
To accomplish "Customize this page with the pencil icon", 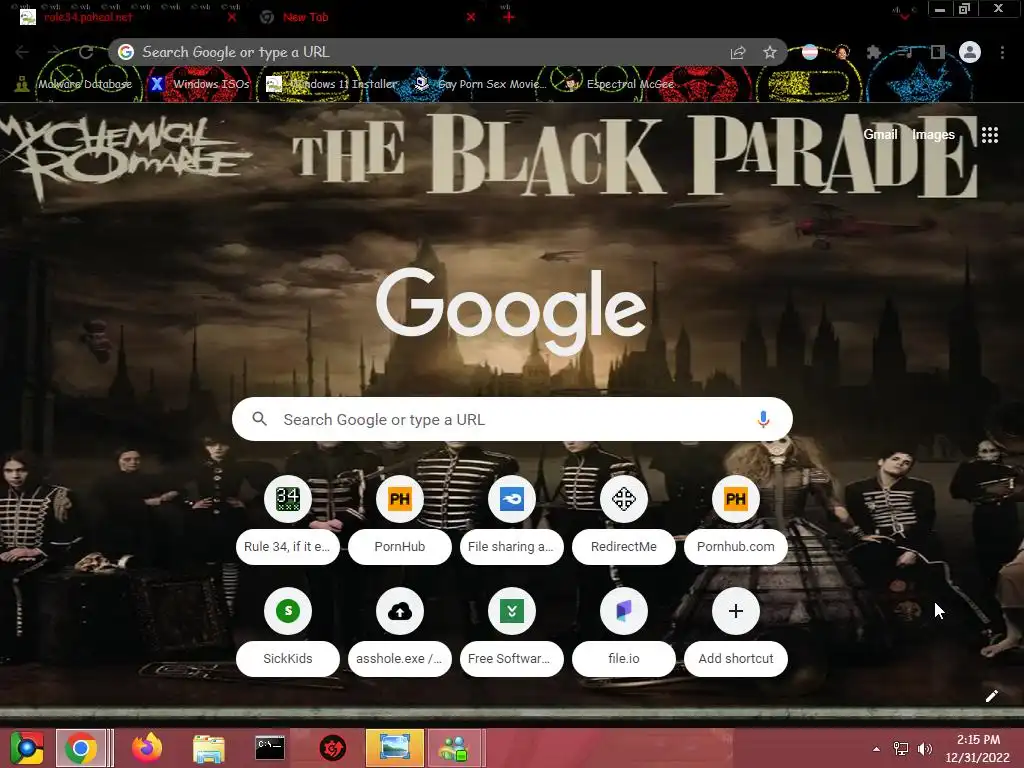I will 991,696.
